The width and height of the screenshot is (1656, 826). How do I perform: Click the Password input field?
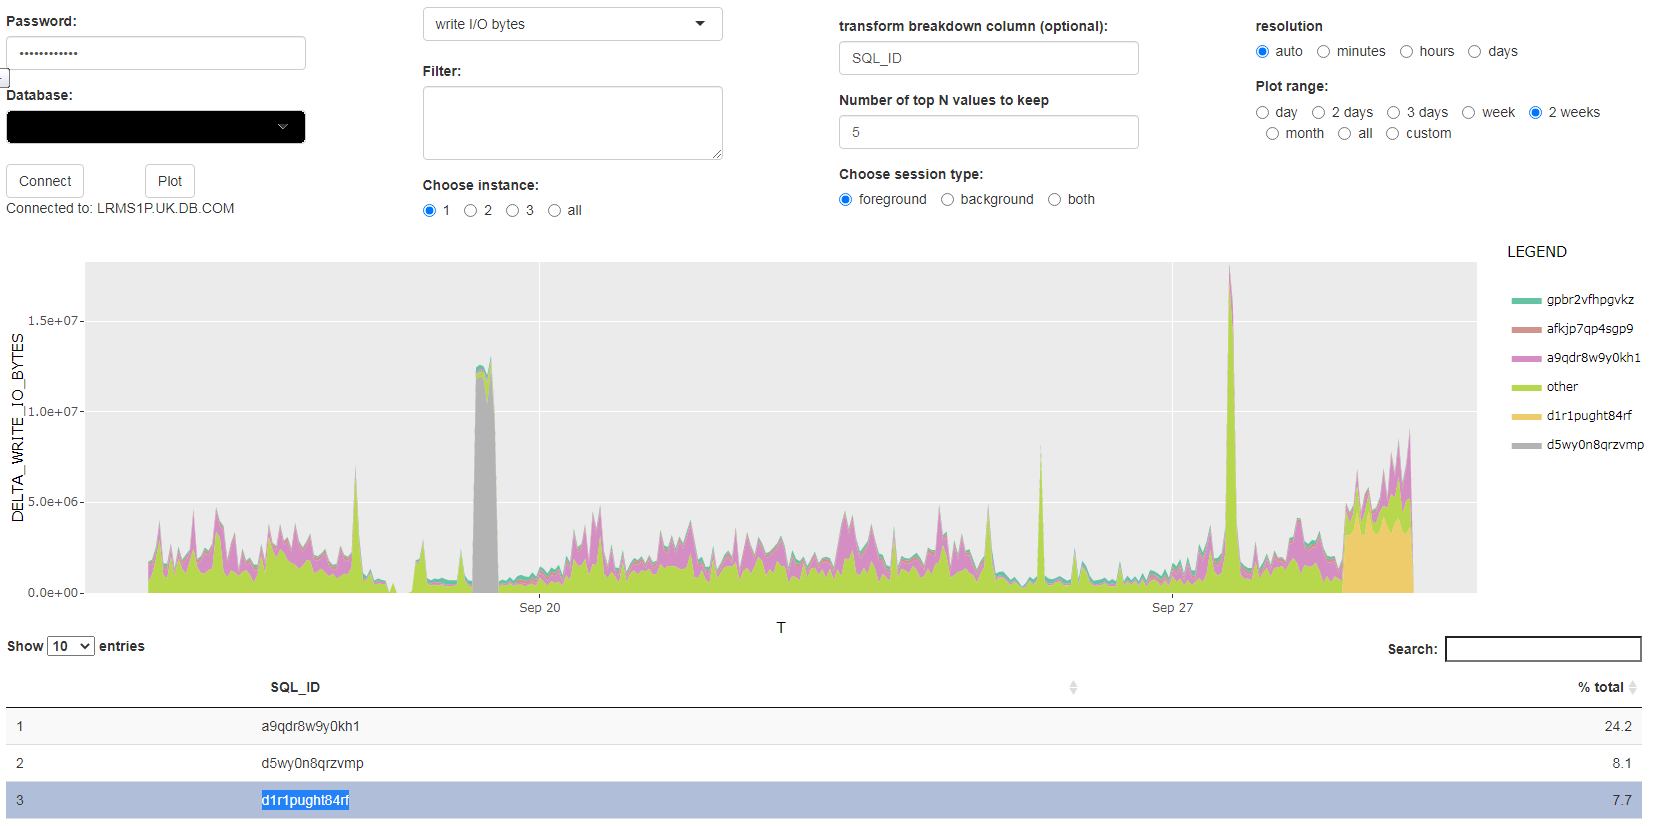coord(156,53)
